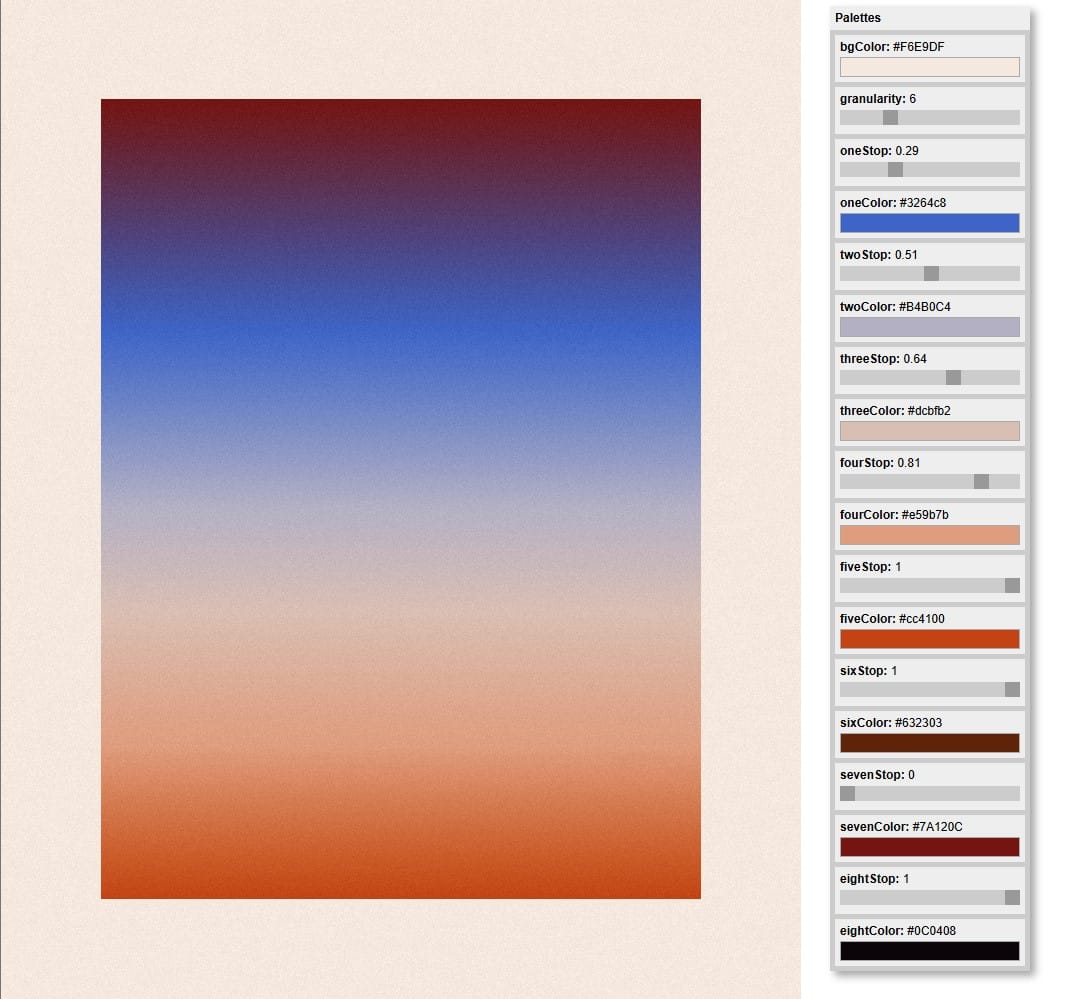
Task: Click the 'threeStop: 0.64' label
Action: click(x=883, y=358)
